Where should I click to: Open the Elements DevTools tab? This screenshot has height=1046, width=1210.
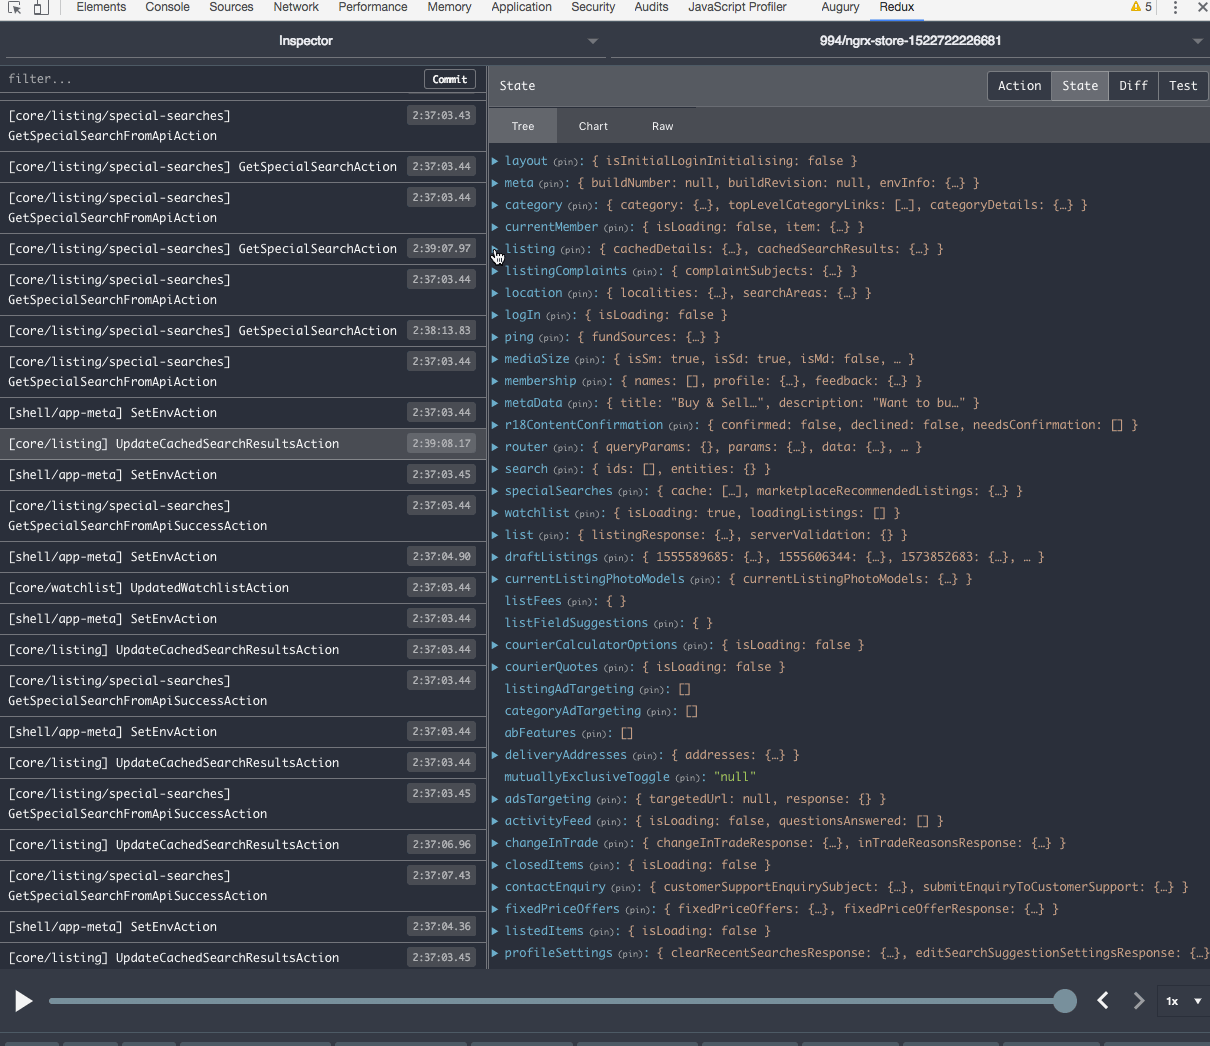[x=101, y=7]
